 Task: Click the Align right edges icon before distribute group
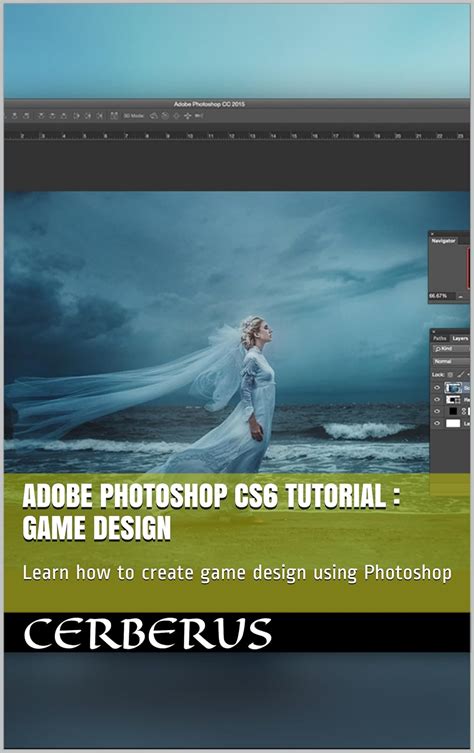(26, 116)
